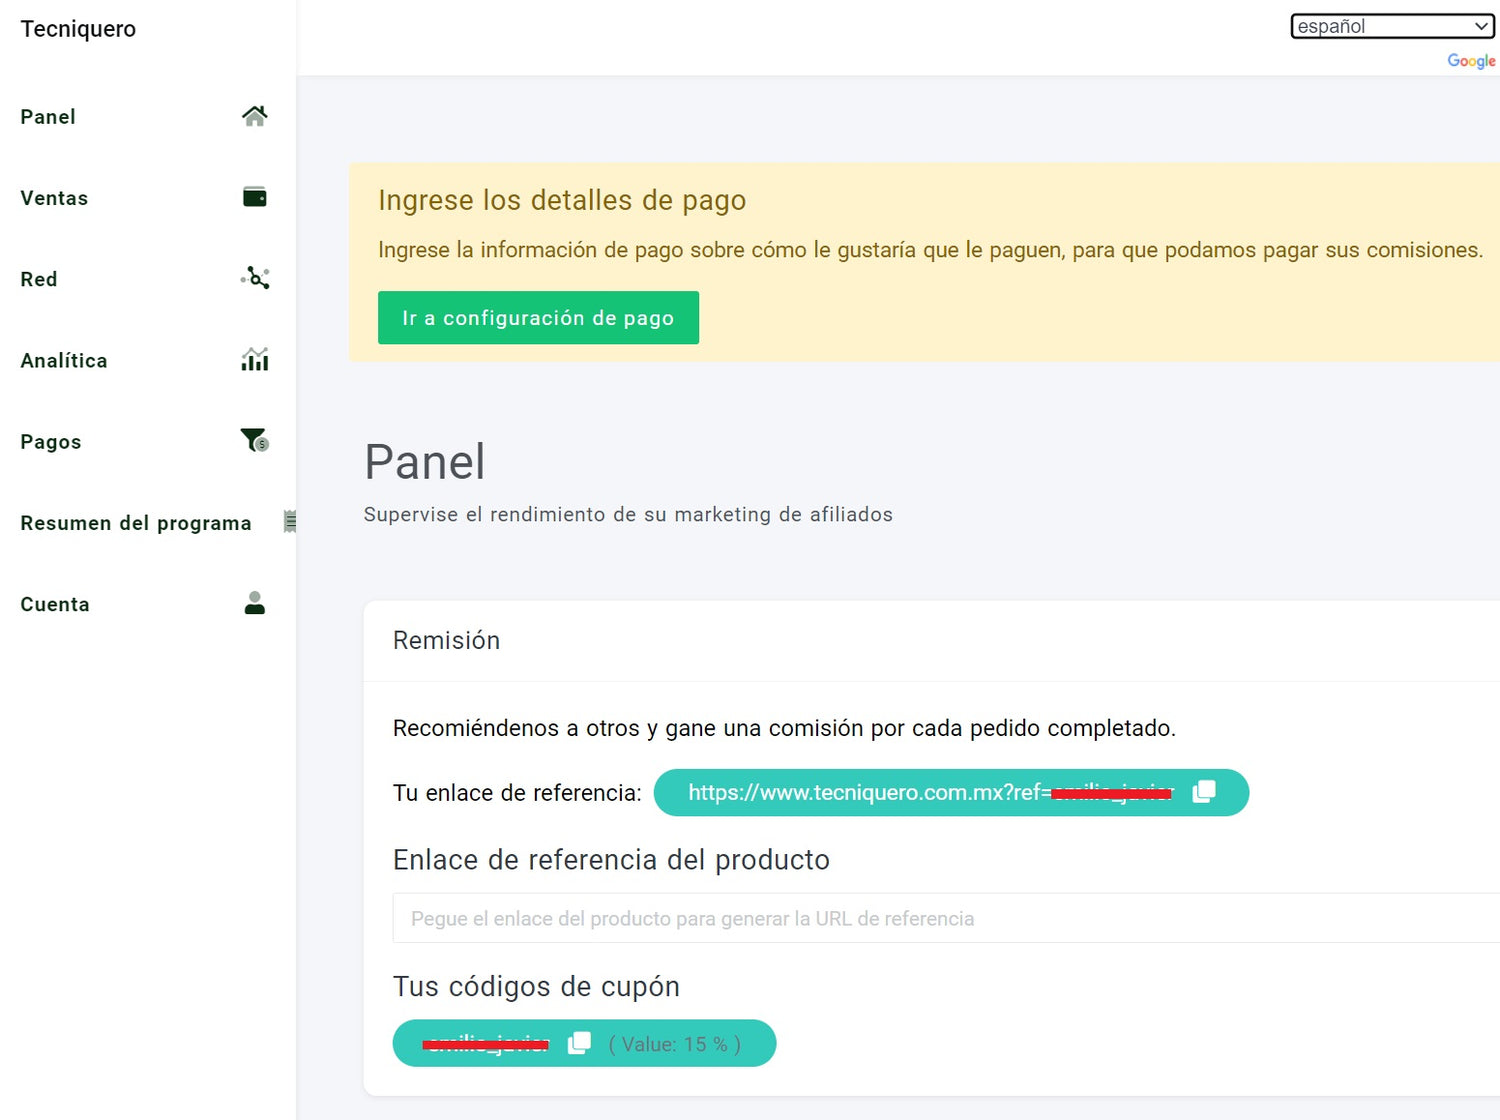1500x1120 pixels.
Task: Click the funnel dollar icon beside Pagos
Action: 254,440
